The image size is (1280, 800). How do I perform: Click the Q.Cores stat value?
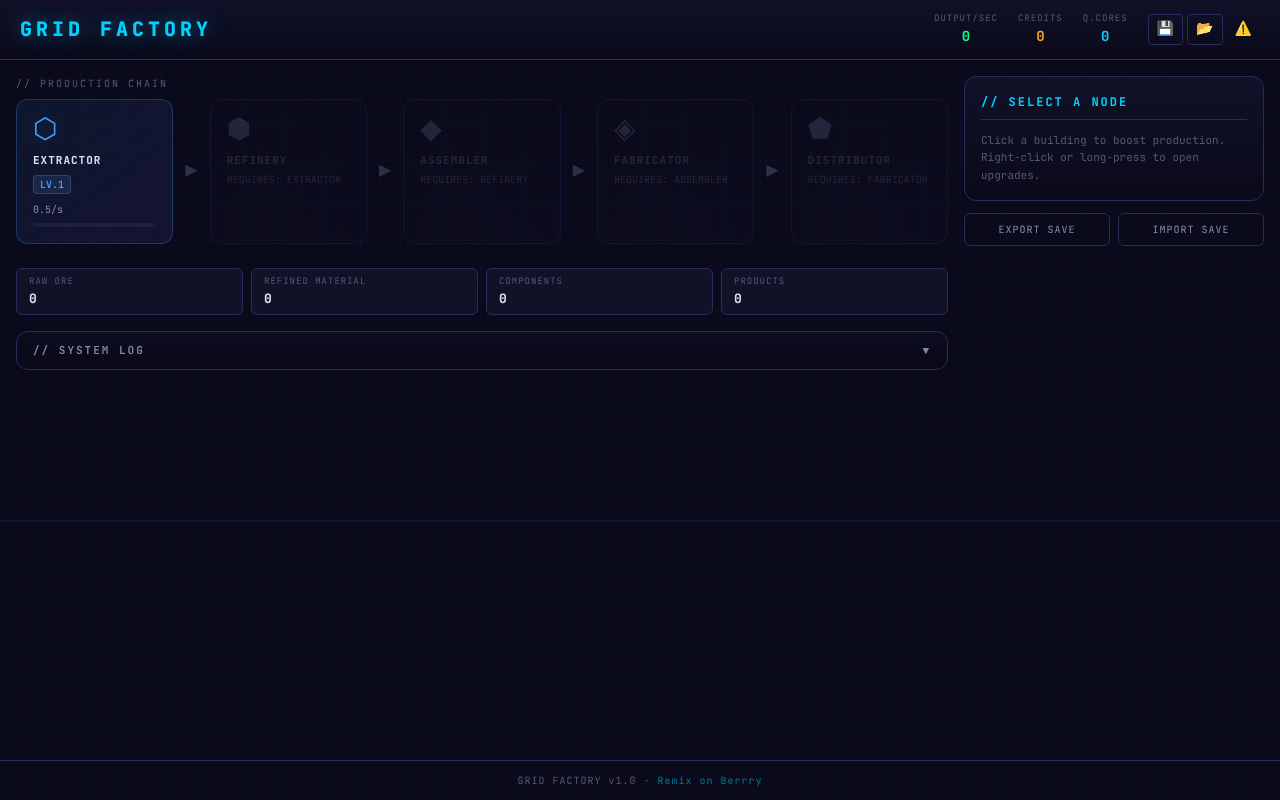tap(1105, 37)
